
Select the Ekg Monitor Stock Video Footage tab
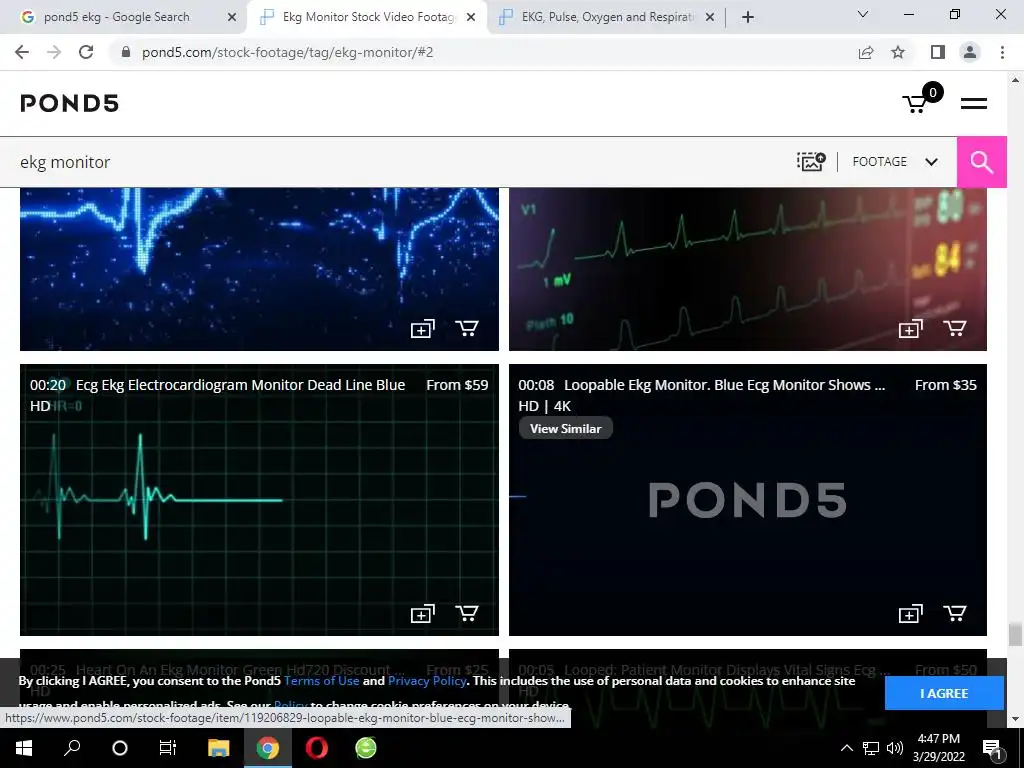pyautogui.click(x=366, y=17)
